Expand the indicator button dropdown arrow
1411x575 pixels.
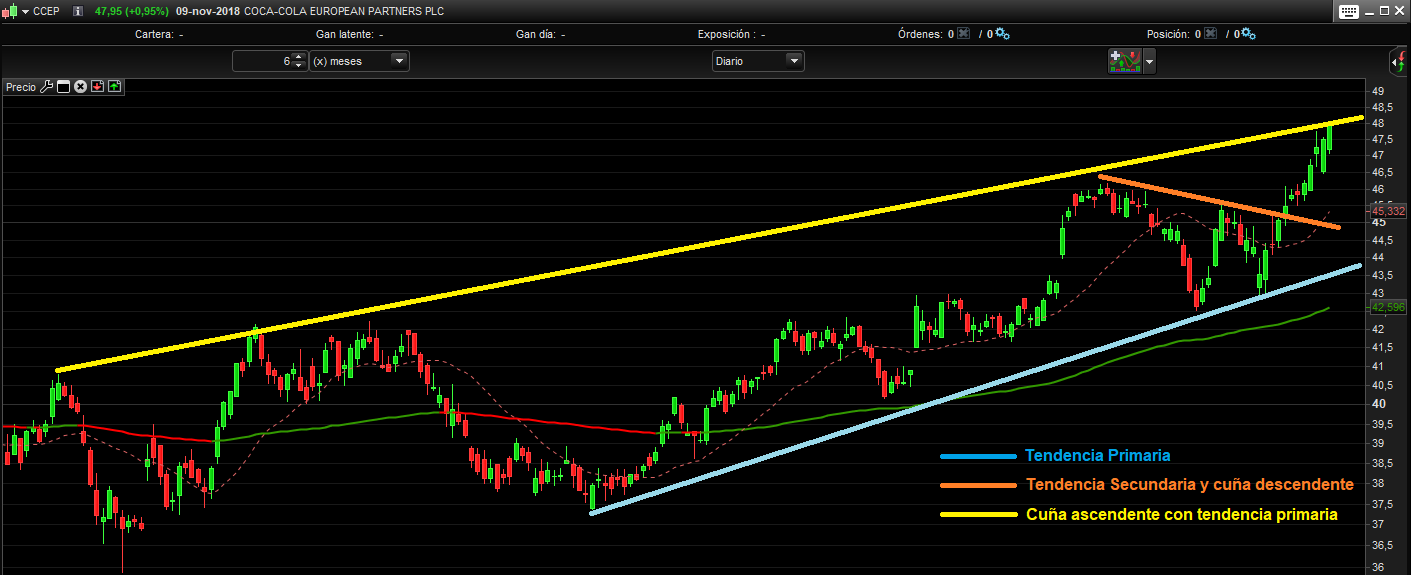1150,62
